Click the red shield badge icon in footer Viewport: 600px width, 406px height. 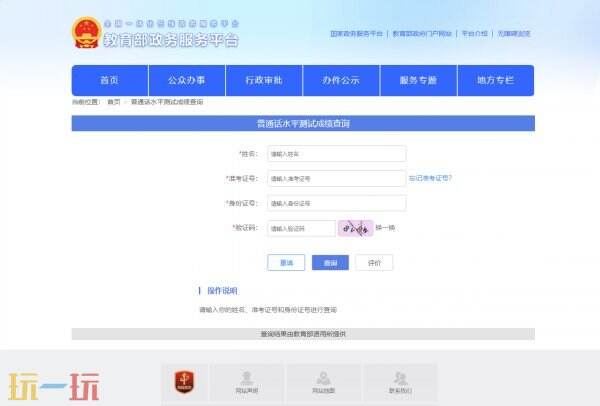184,380
